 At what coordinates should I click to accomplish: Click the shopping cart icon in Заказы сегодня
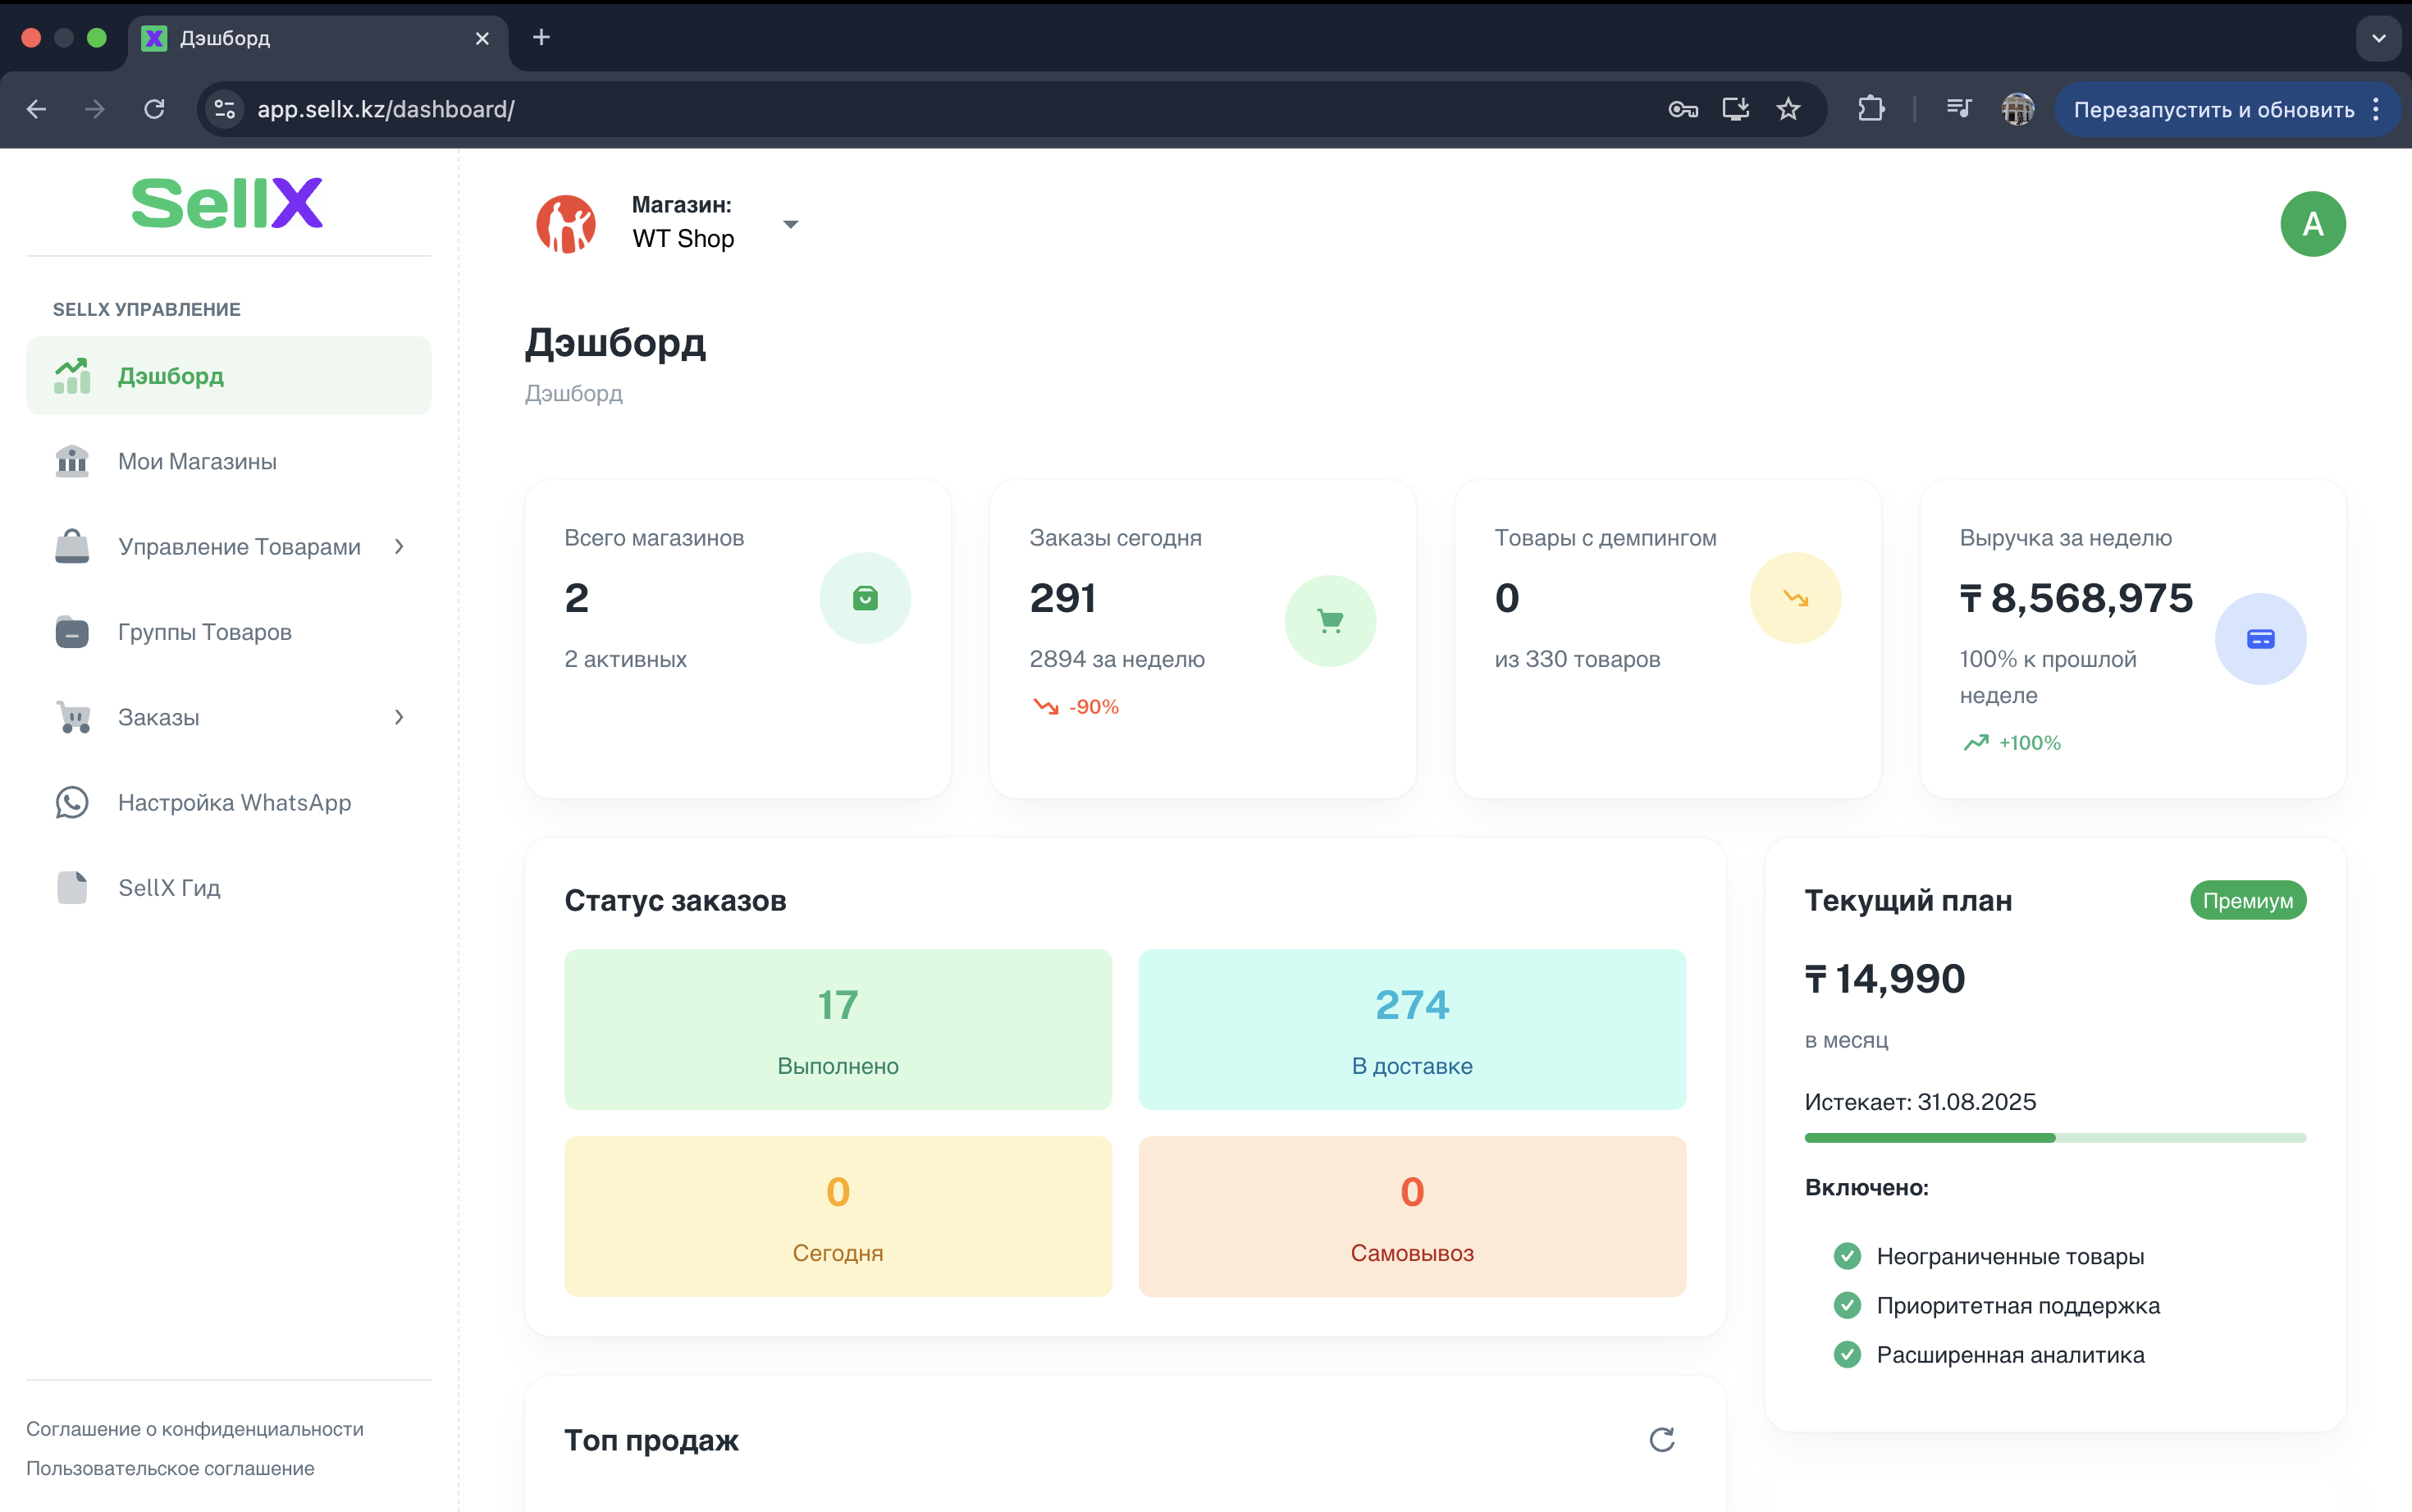point(1330,621)
